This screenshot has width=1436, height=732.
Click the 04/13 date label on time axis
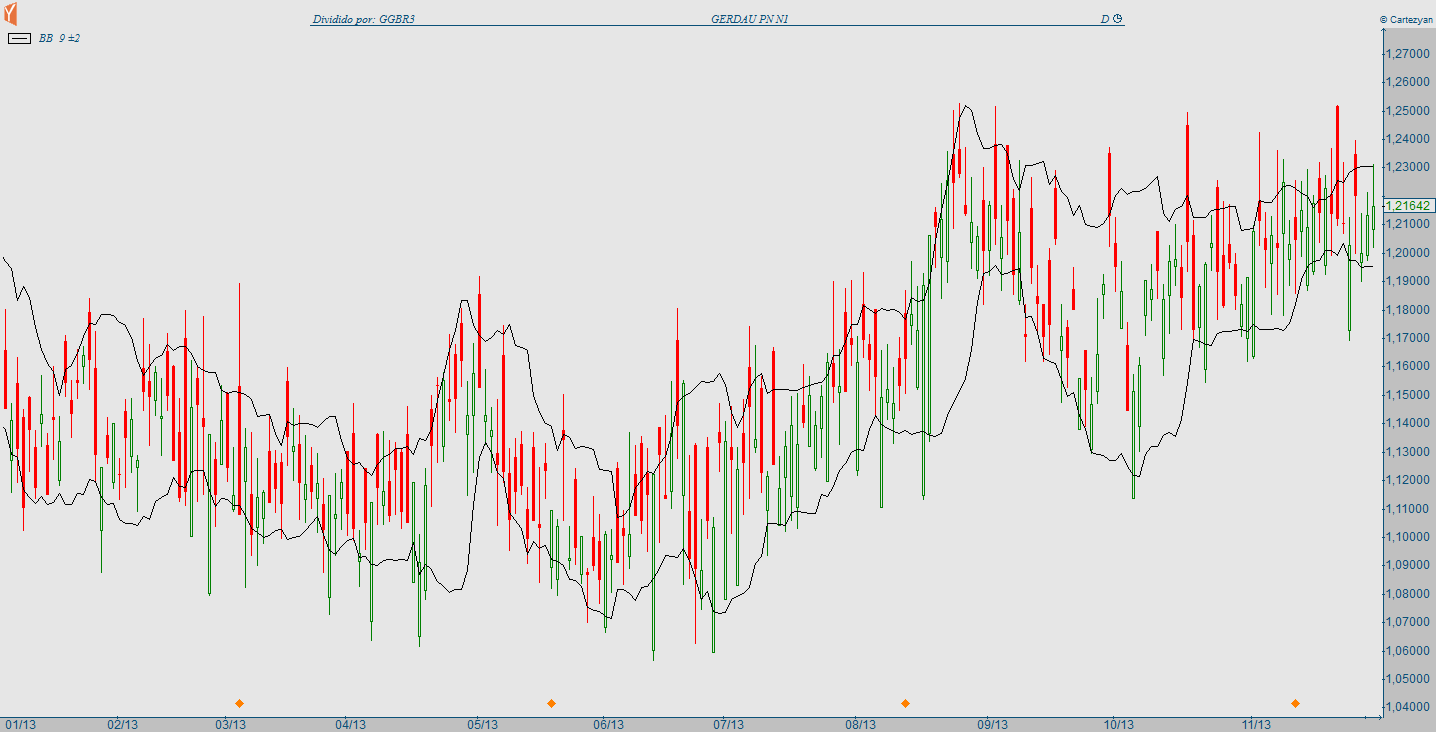351,724
